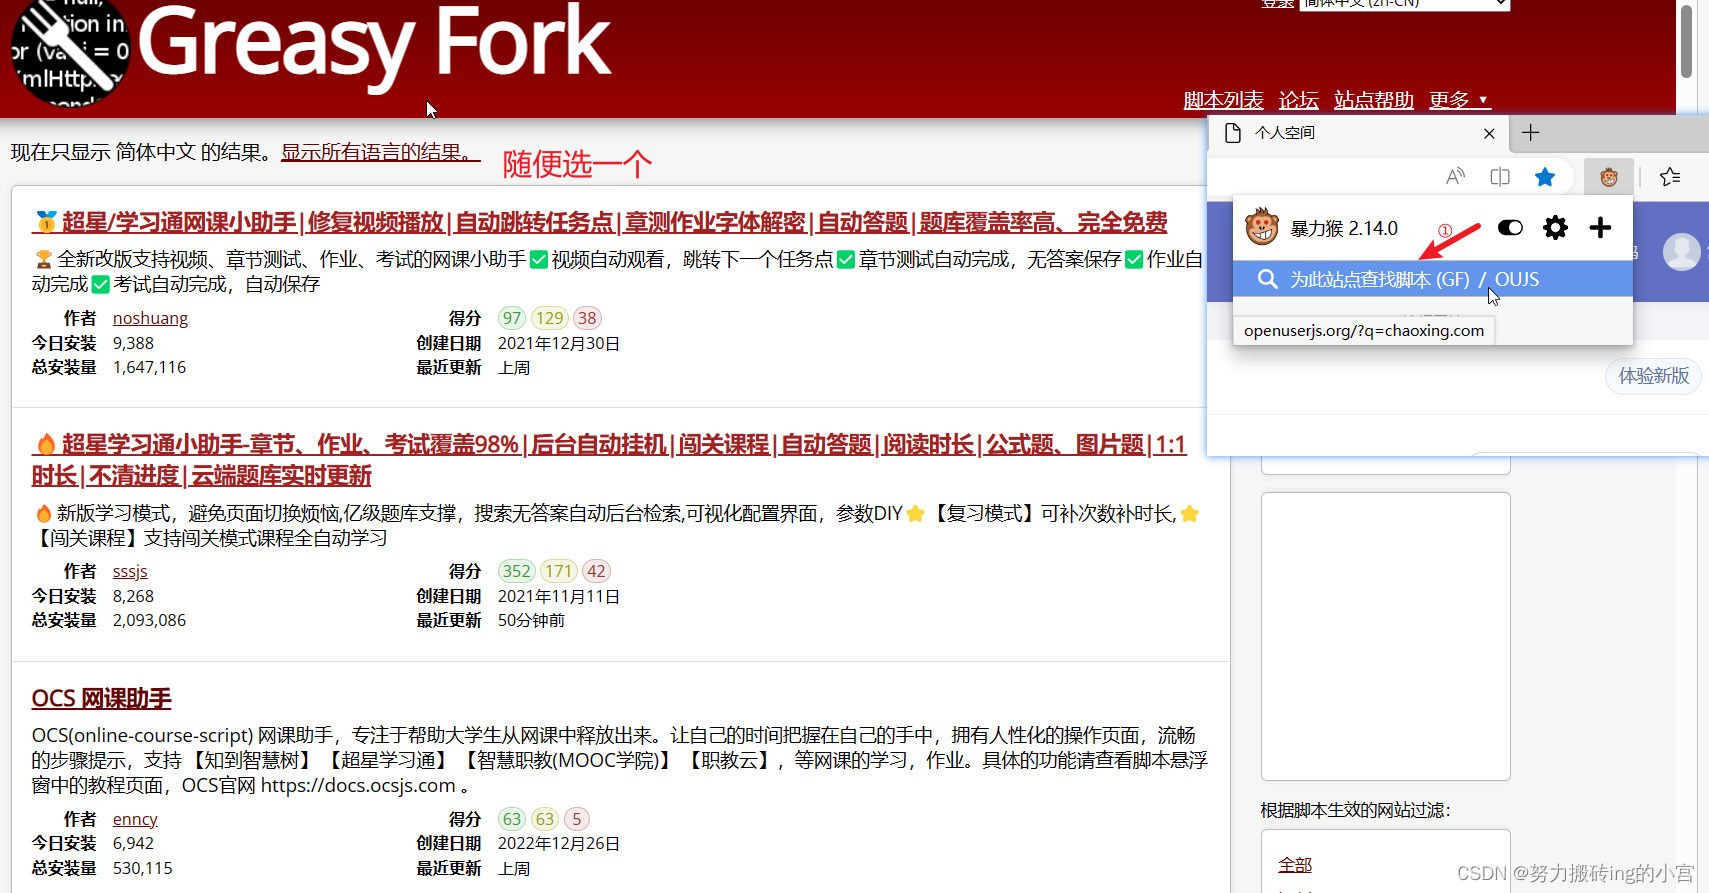Click total installs value 1,647,116
Screen dimensions: 1709x893
click(x=149, y=367)
